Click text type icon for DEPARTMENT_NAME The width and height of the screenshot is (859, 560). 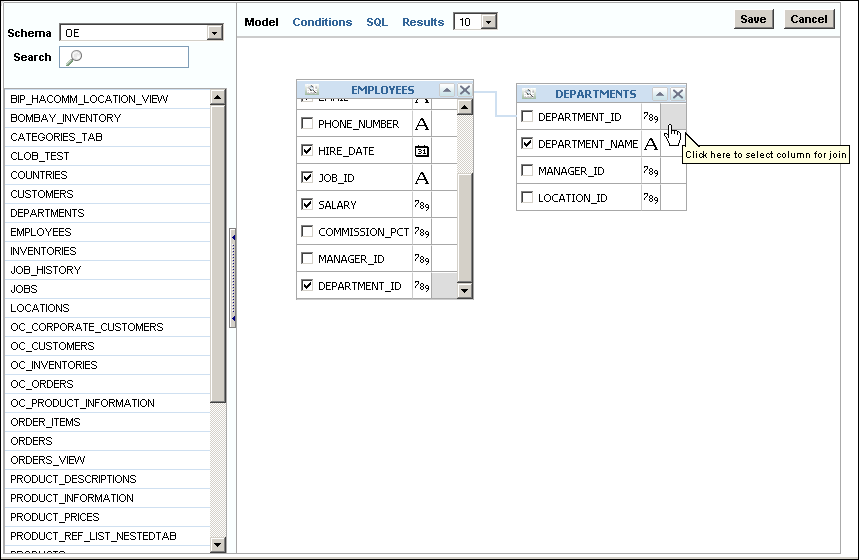[651, 144]
